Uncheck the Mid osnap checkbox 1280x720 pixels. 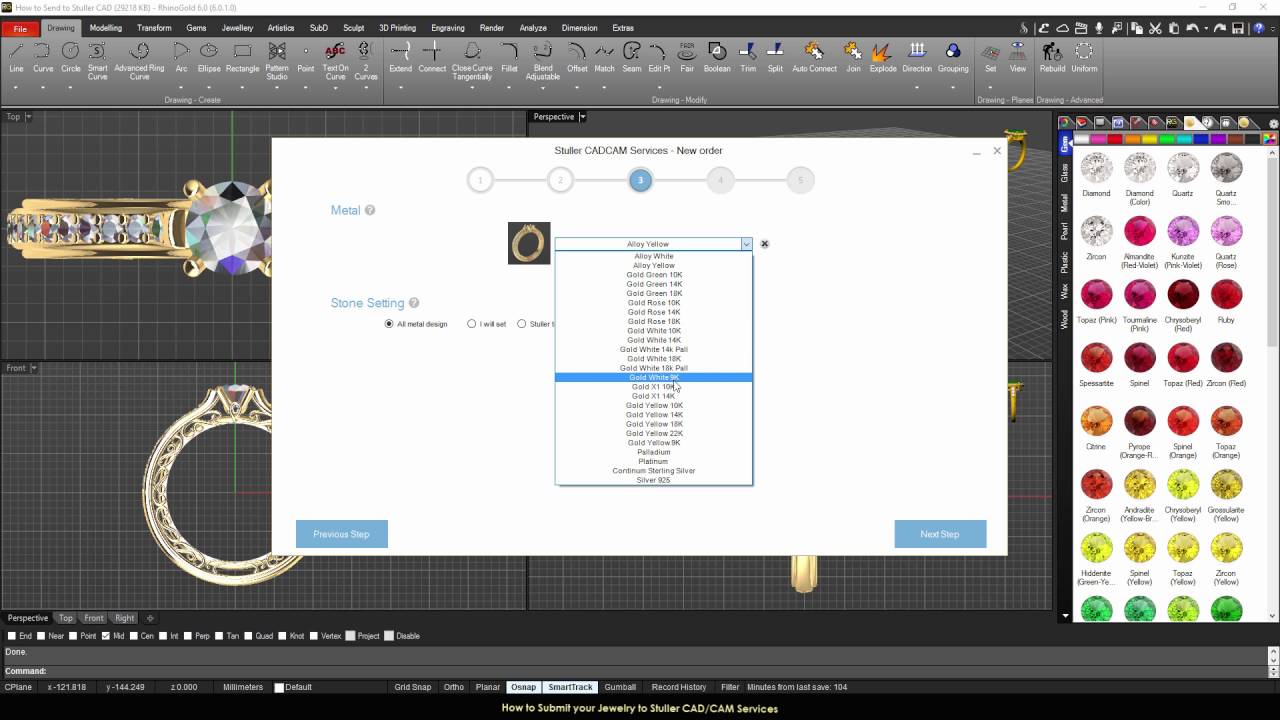[x=106, y=636]
